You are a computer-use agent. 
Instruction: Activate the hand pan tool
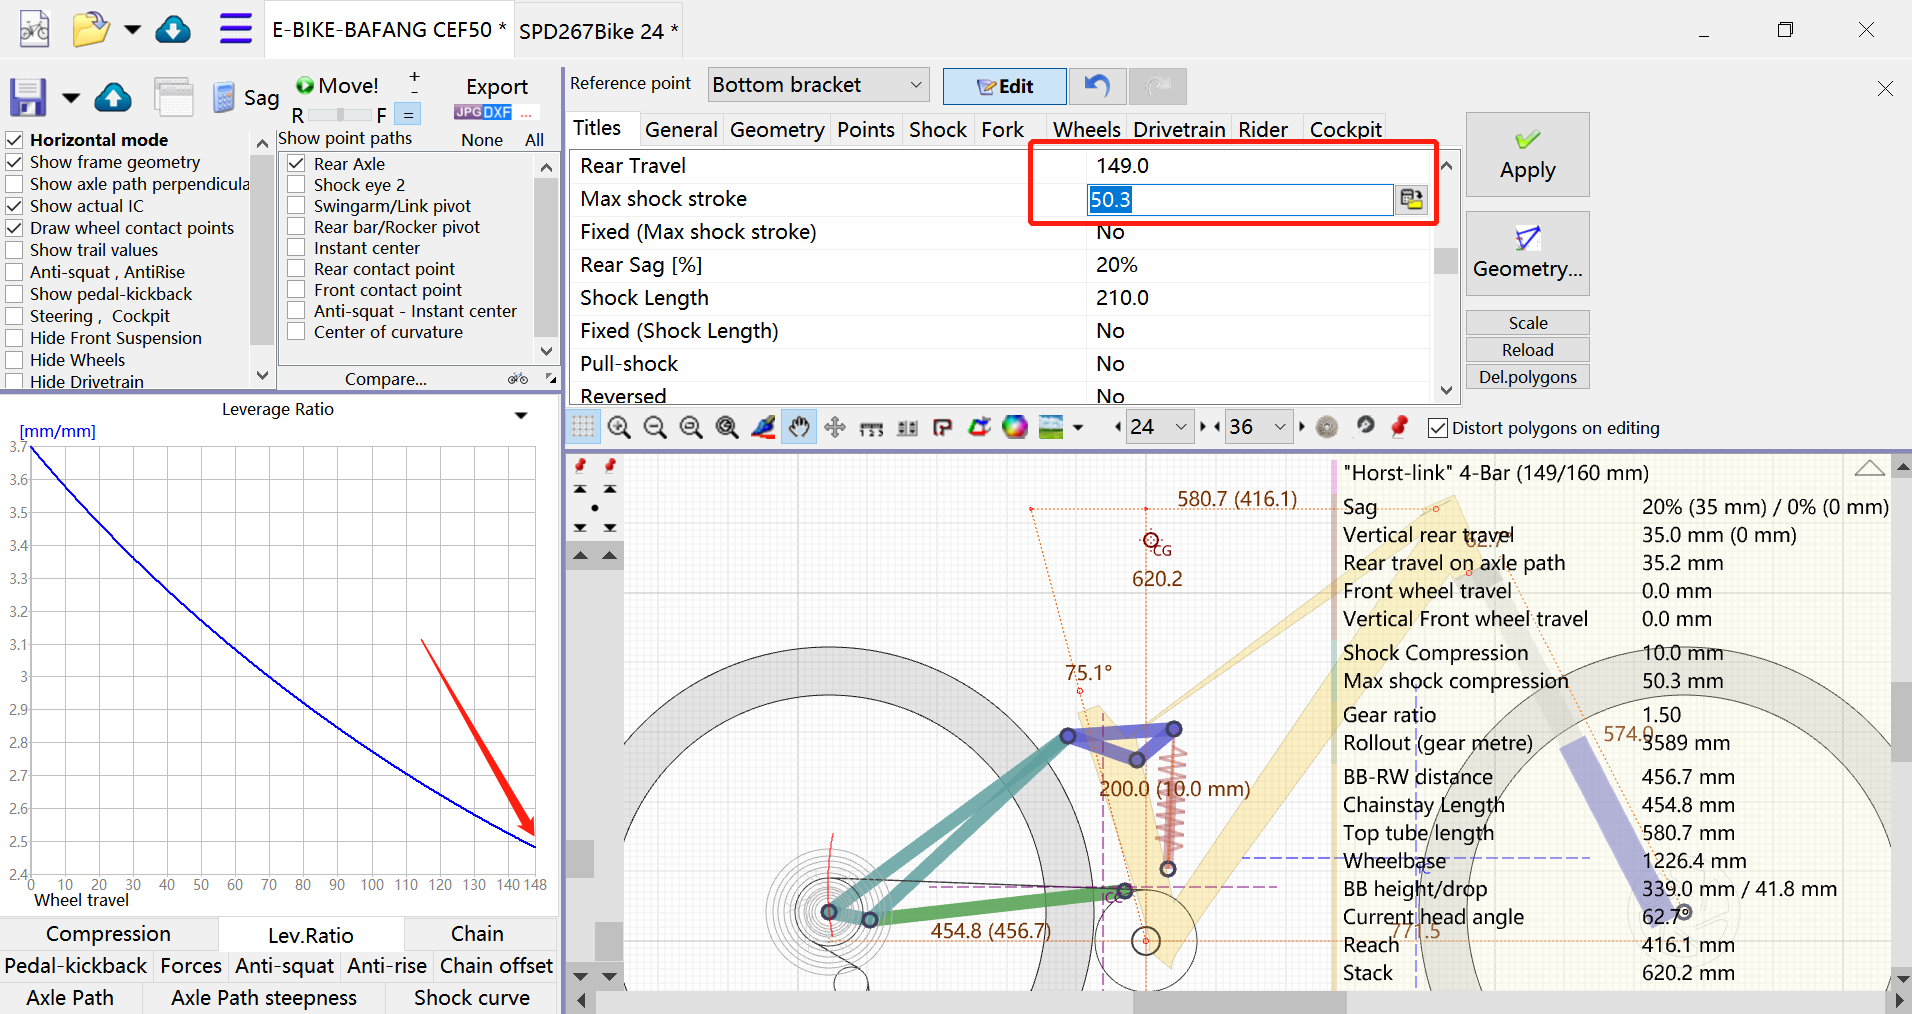(x=799, y=428)
